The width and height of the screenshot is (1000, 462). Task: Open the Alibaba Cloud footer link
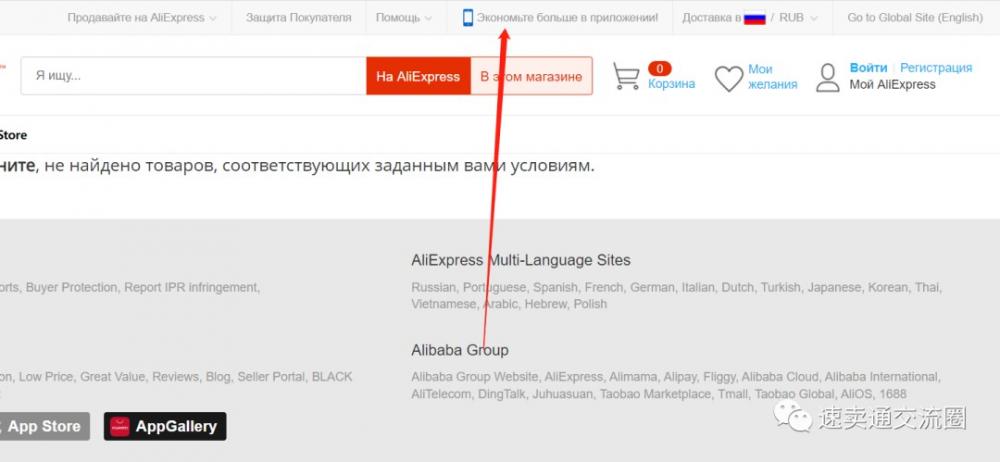[x=781, y=377]
